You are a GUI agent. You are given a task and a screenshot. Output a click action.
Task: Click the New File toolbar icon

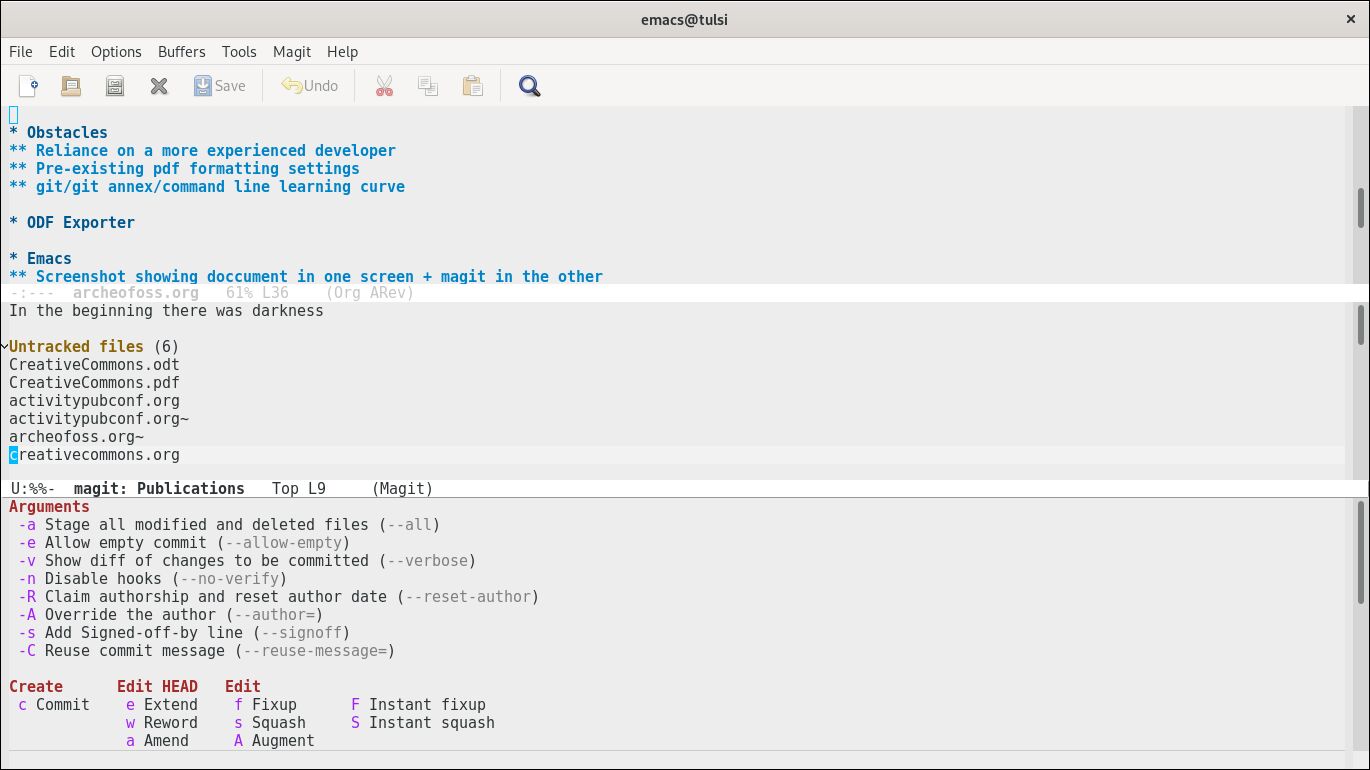coord(28,86)
